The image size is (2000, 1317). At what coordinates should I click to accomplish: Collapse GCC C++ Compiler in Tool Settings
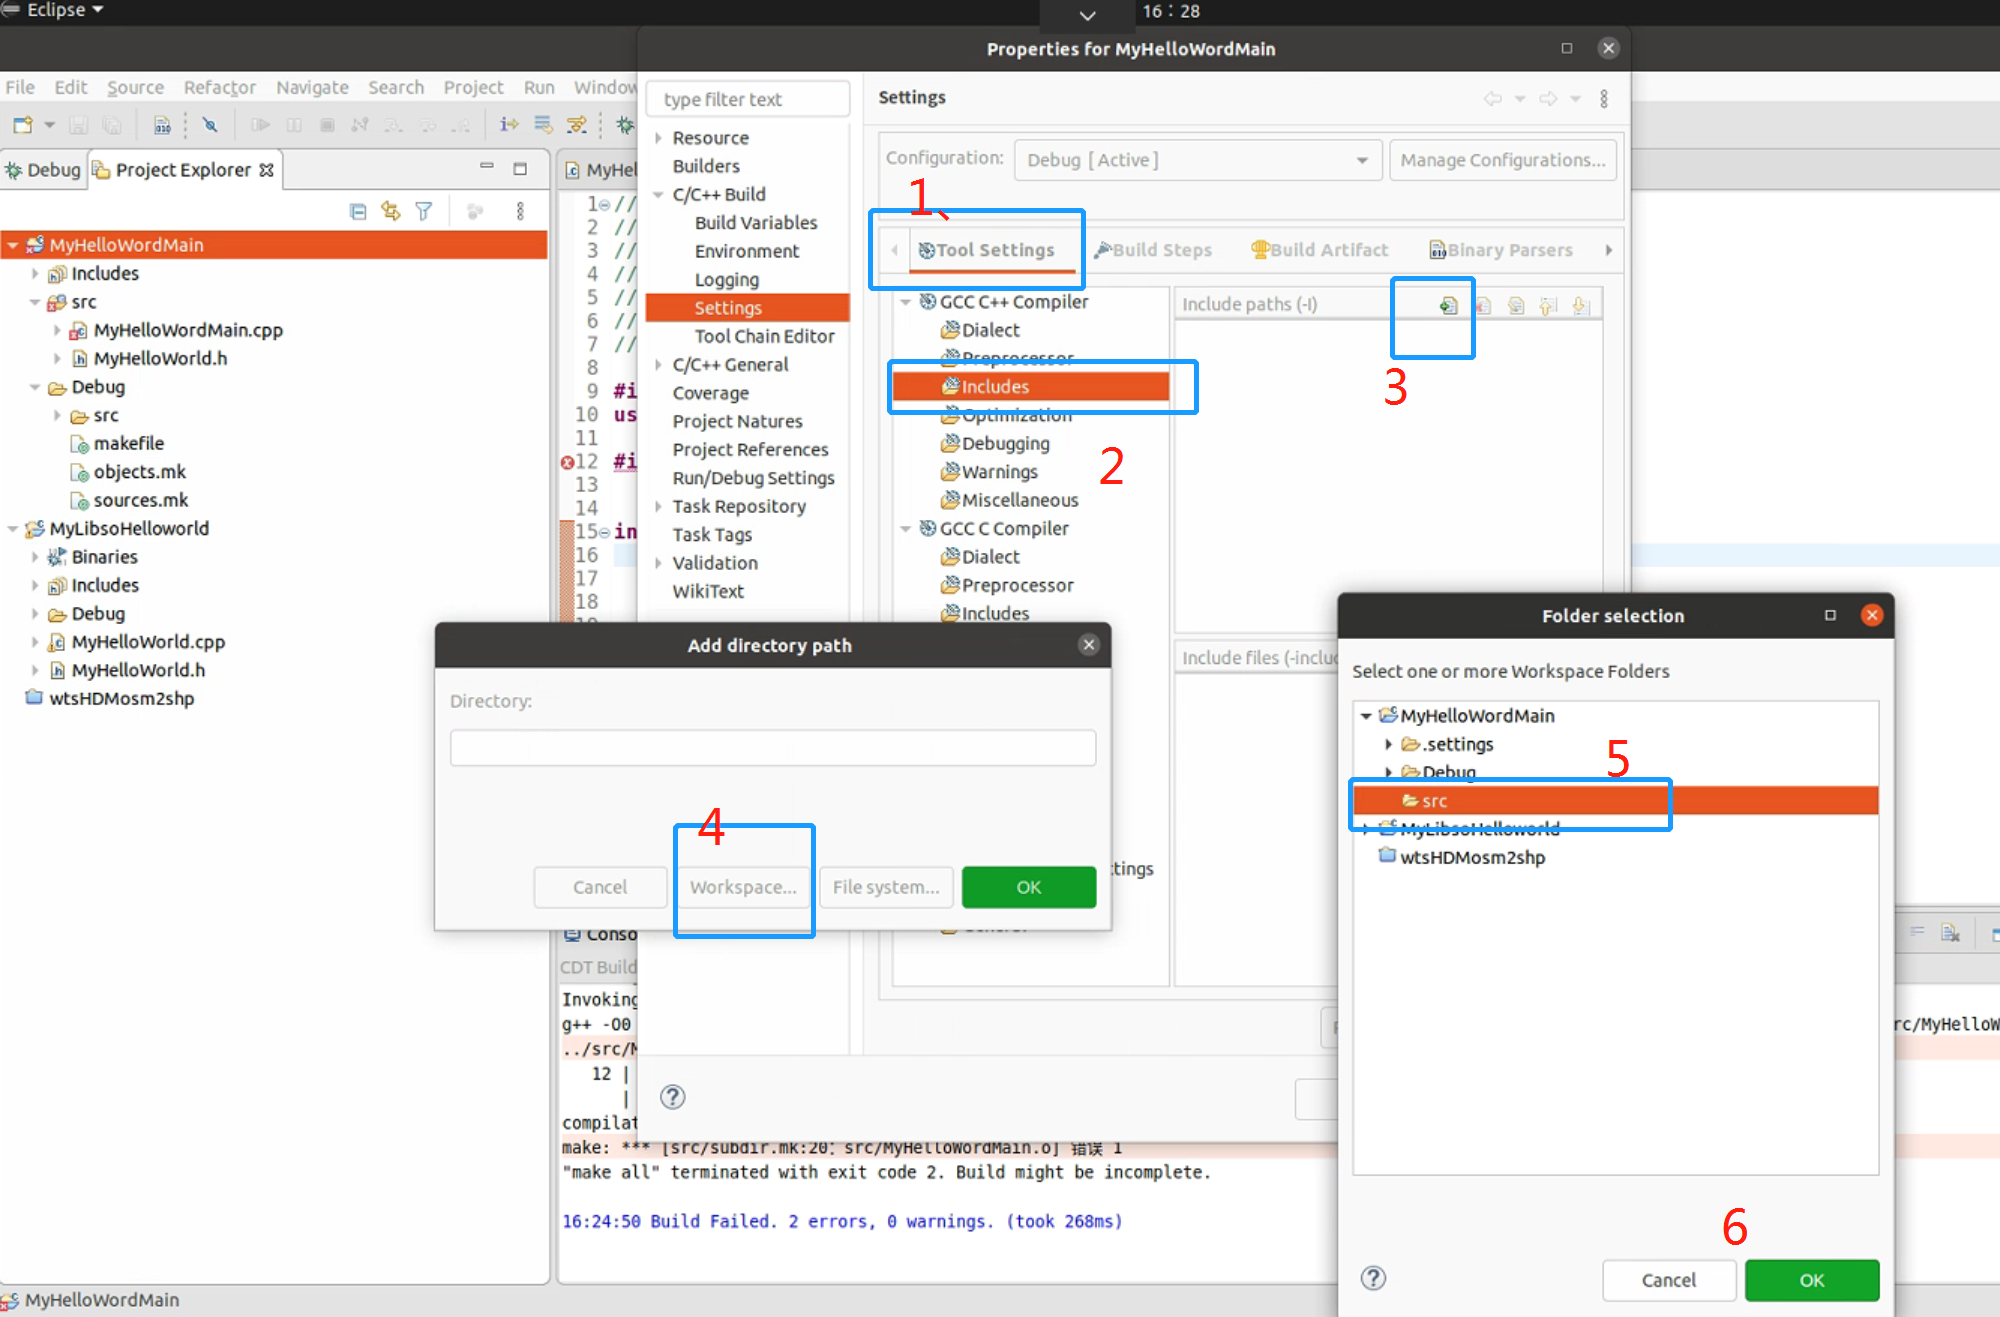[907, 301]
